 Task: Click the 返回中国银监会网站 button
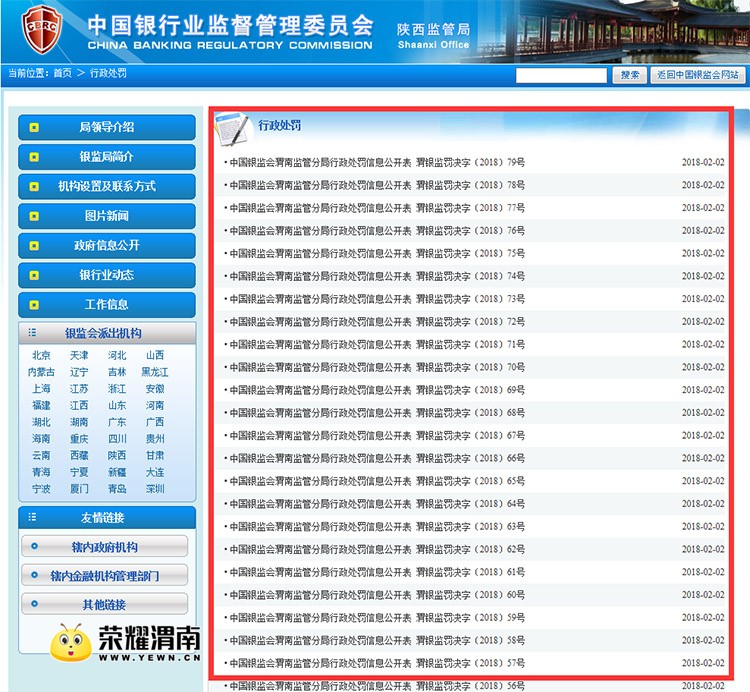click(x=697, y=75)
